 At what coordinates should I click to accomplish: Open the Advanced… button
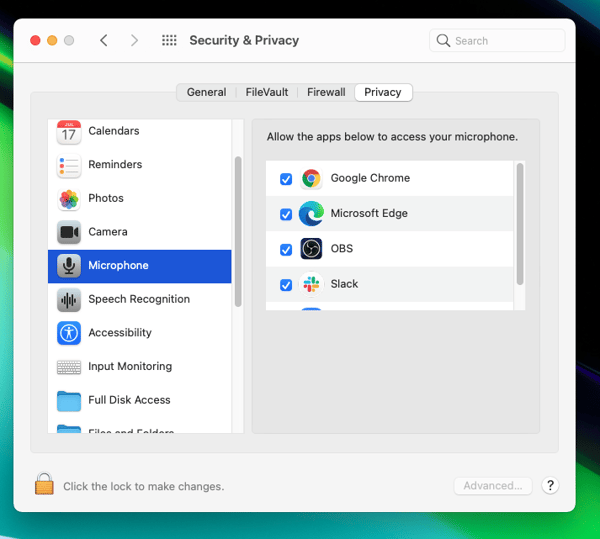(493, 486)
